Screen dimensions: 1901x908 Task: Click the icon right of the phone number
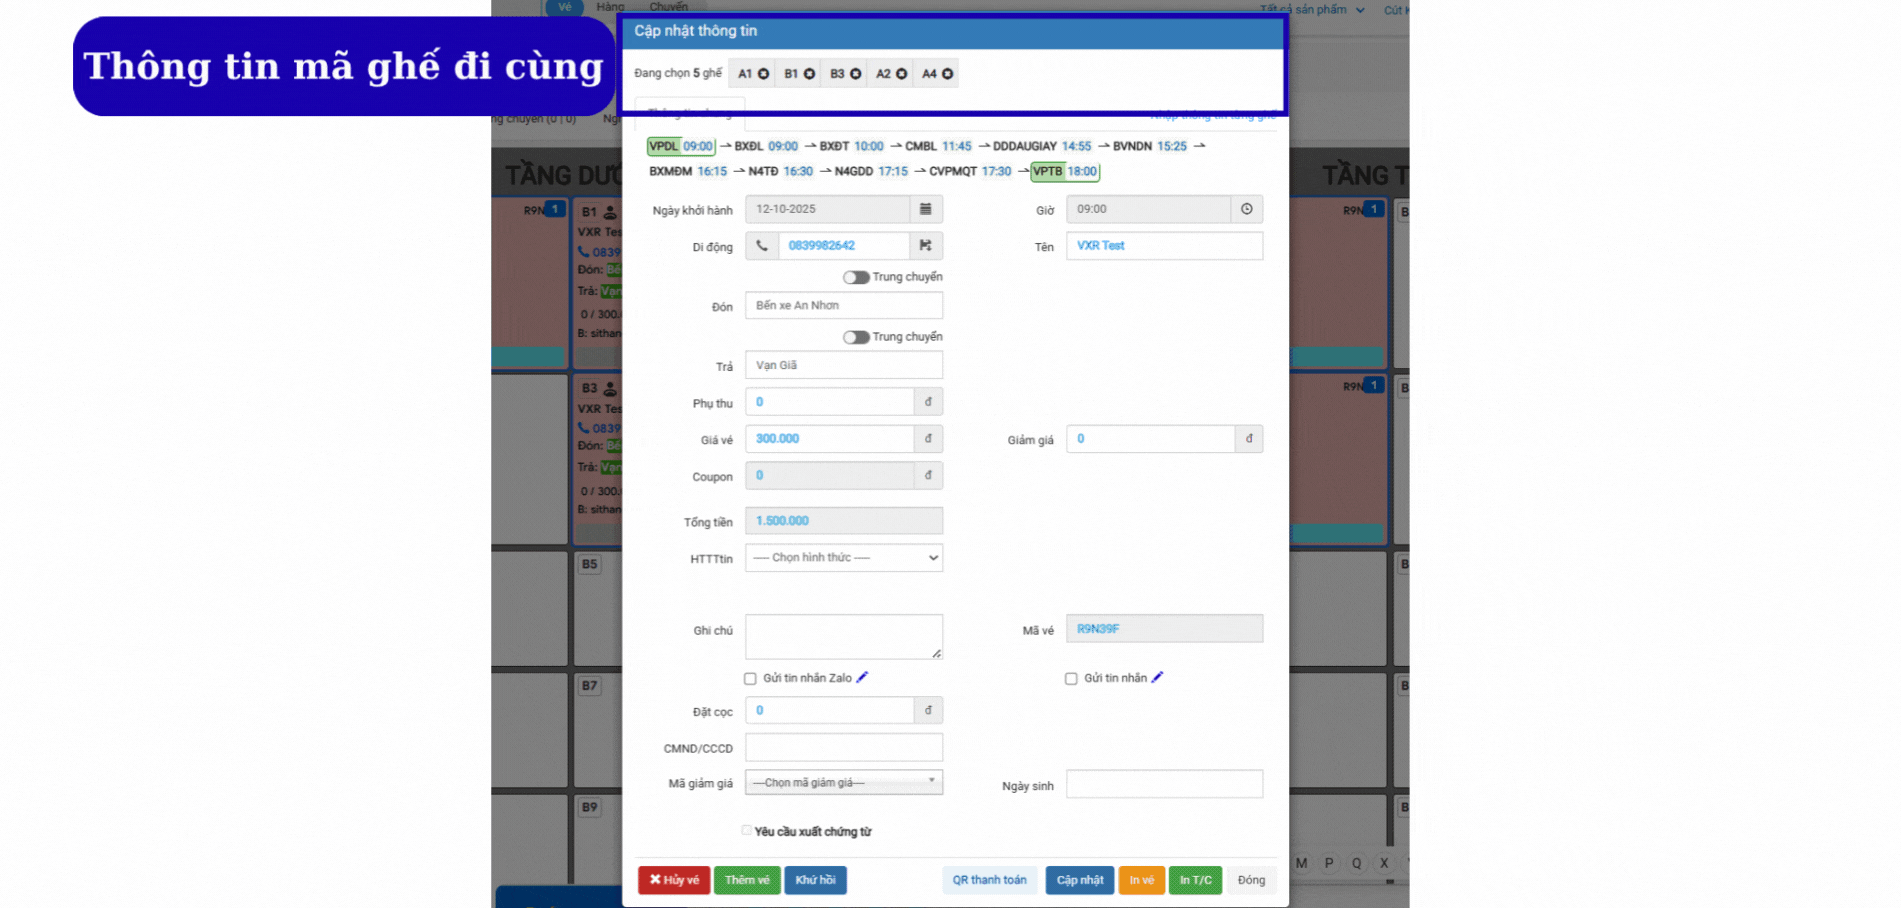click(925, 246)
